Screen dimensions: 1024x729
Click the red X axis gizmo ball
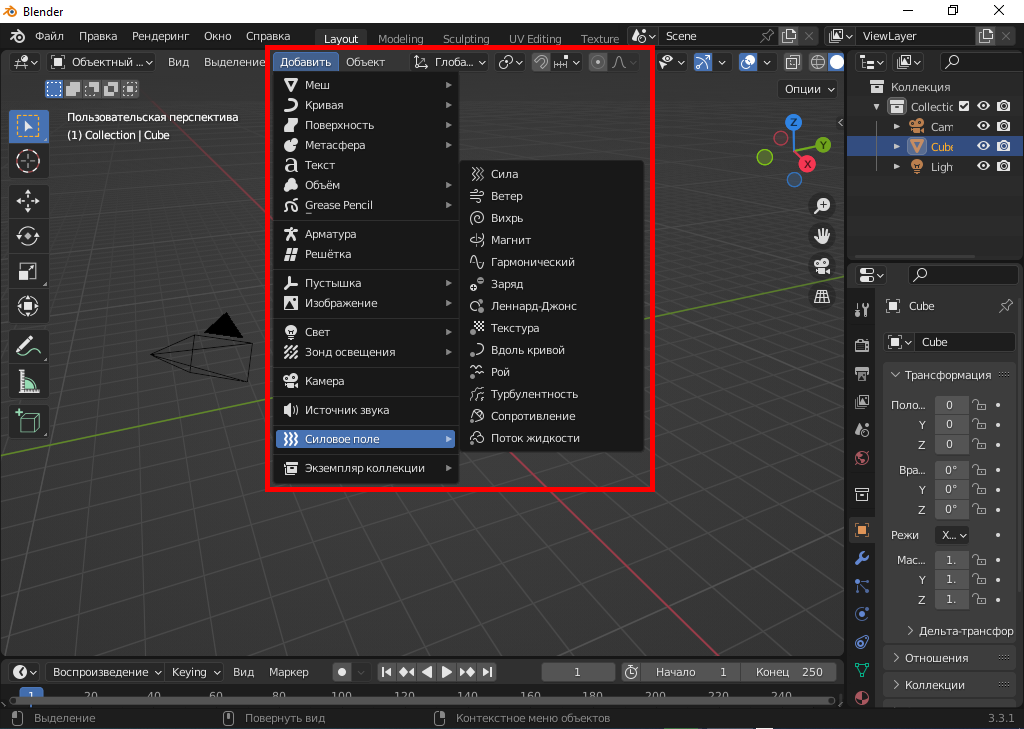click(808, 163)
